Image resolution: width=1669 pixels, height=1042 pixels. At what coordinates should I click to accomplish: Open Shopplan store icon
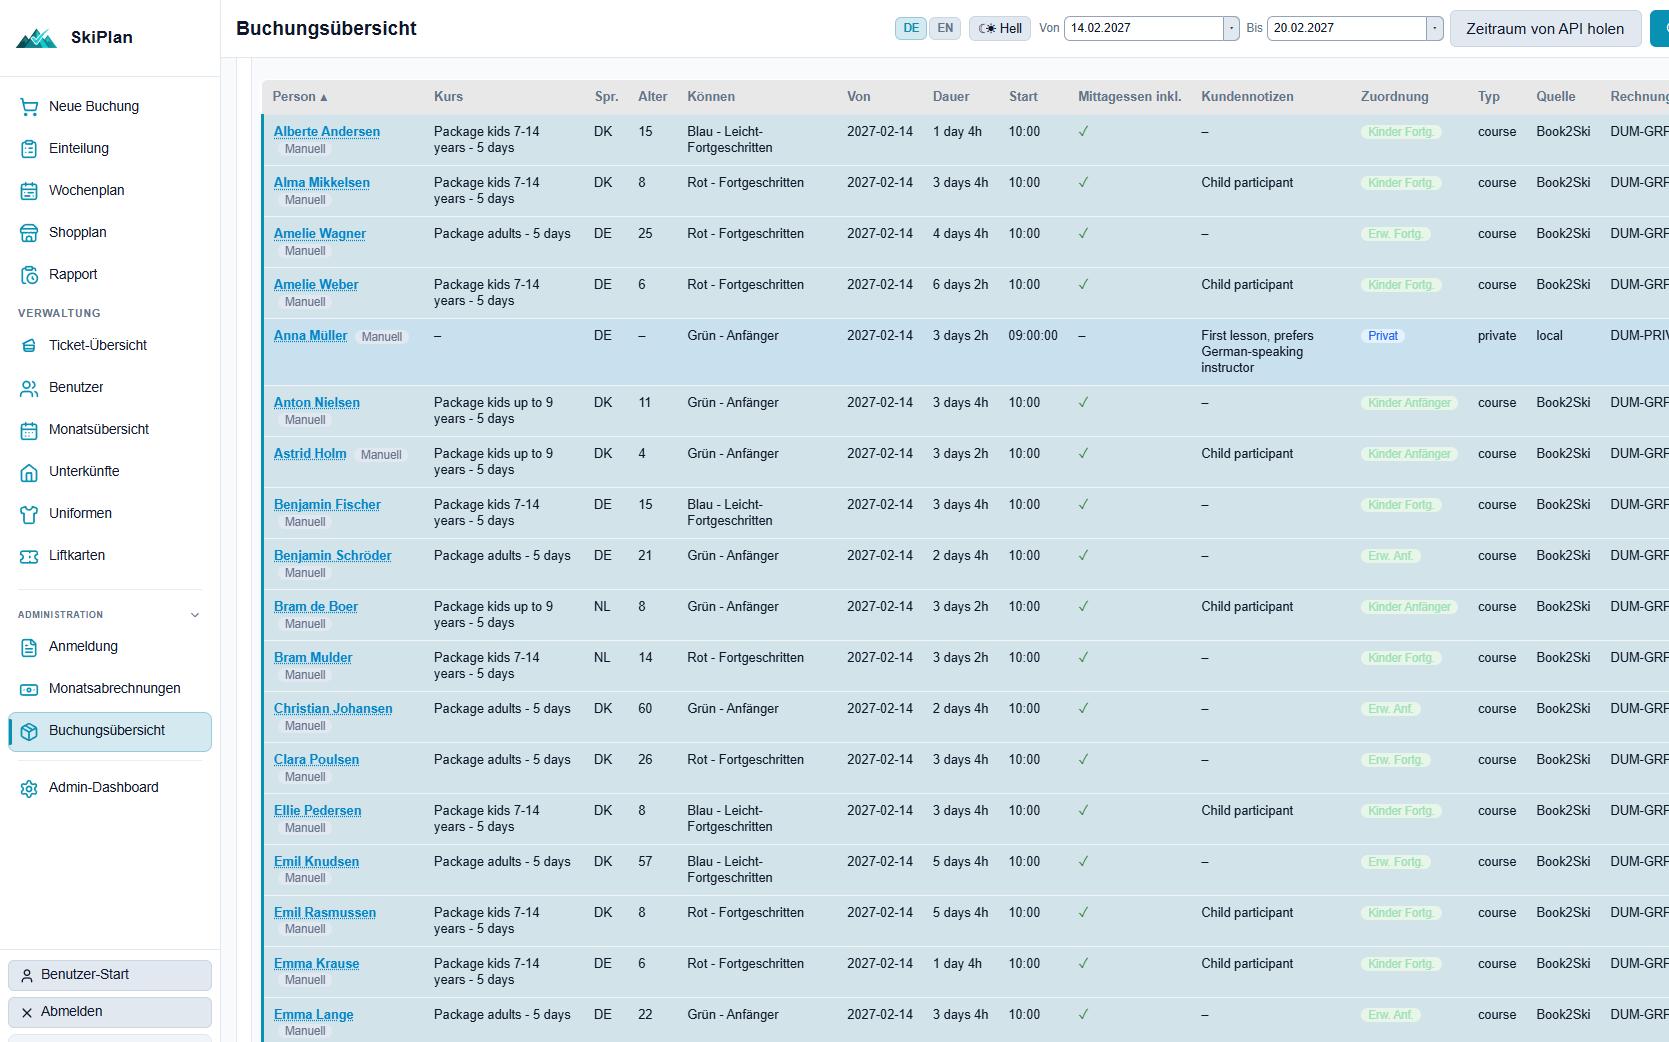click(29, 233)
